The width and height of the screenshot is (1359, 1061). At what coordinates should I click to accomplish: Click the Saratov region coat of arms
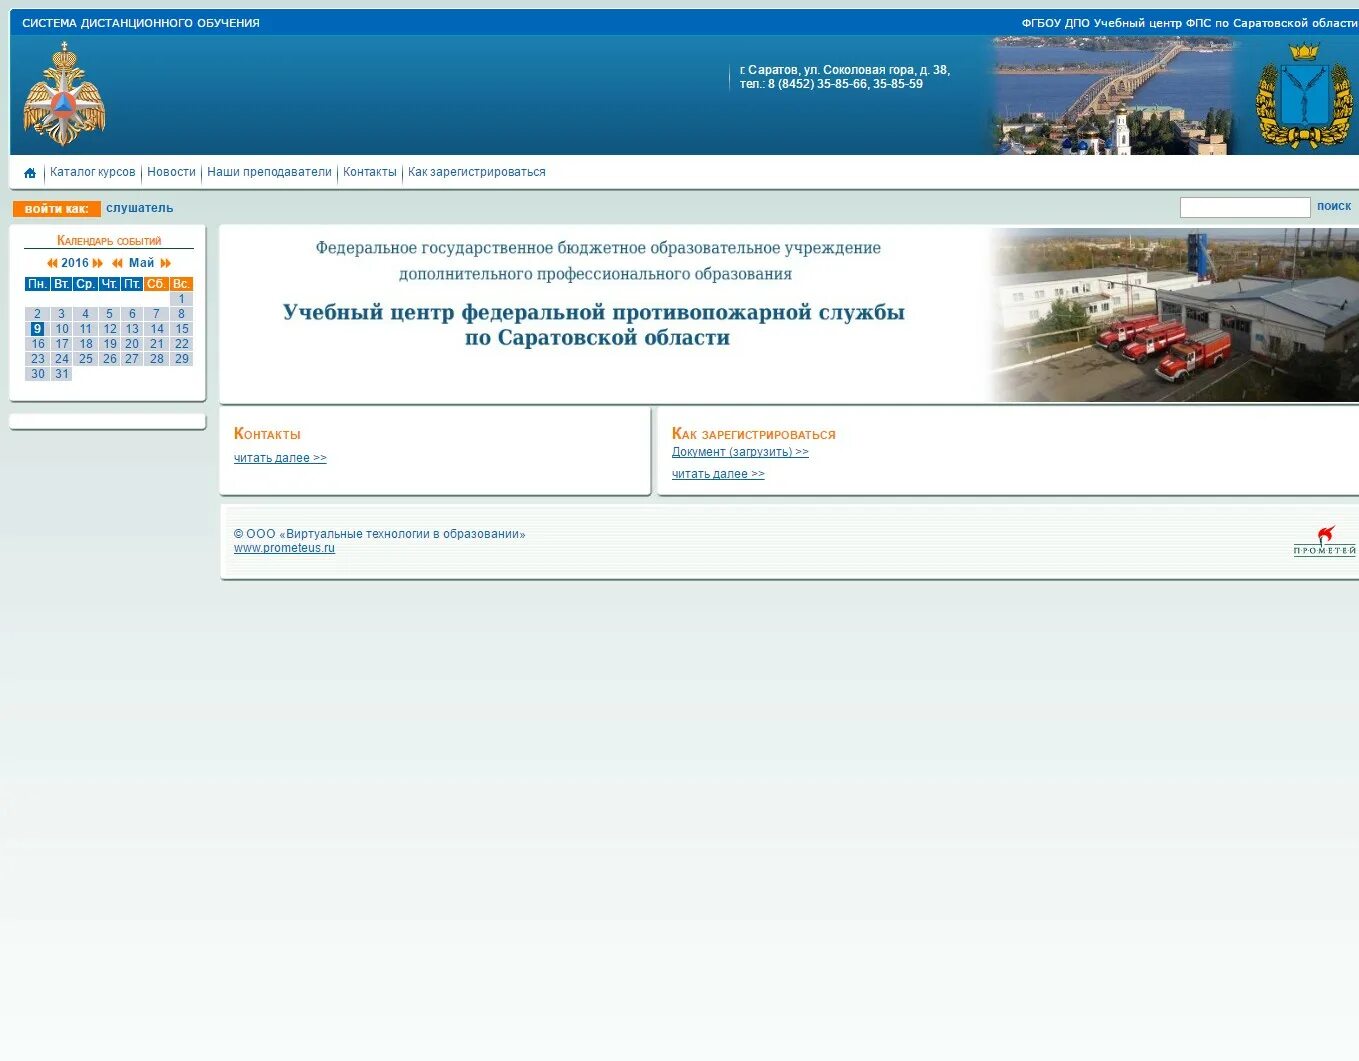[1304, 95]
